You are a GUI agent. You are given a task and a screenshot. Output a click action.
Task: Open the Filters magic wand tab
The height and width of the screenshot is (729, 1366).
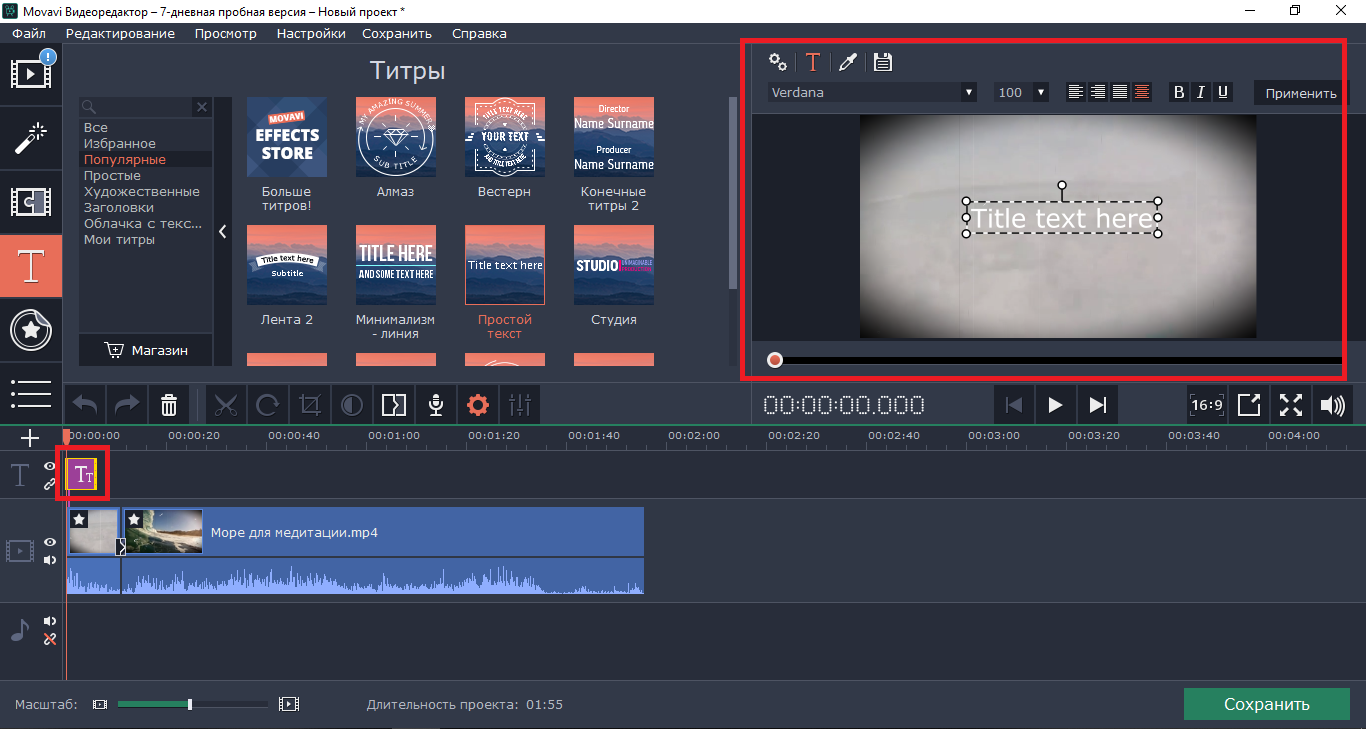[x=31, y=138]
